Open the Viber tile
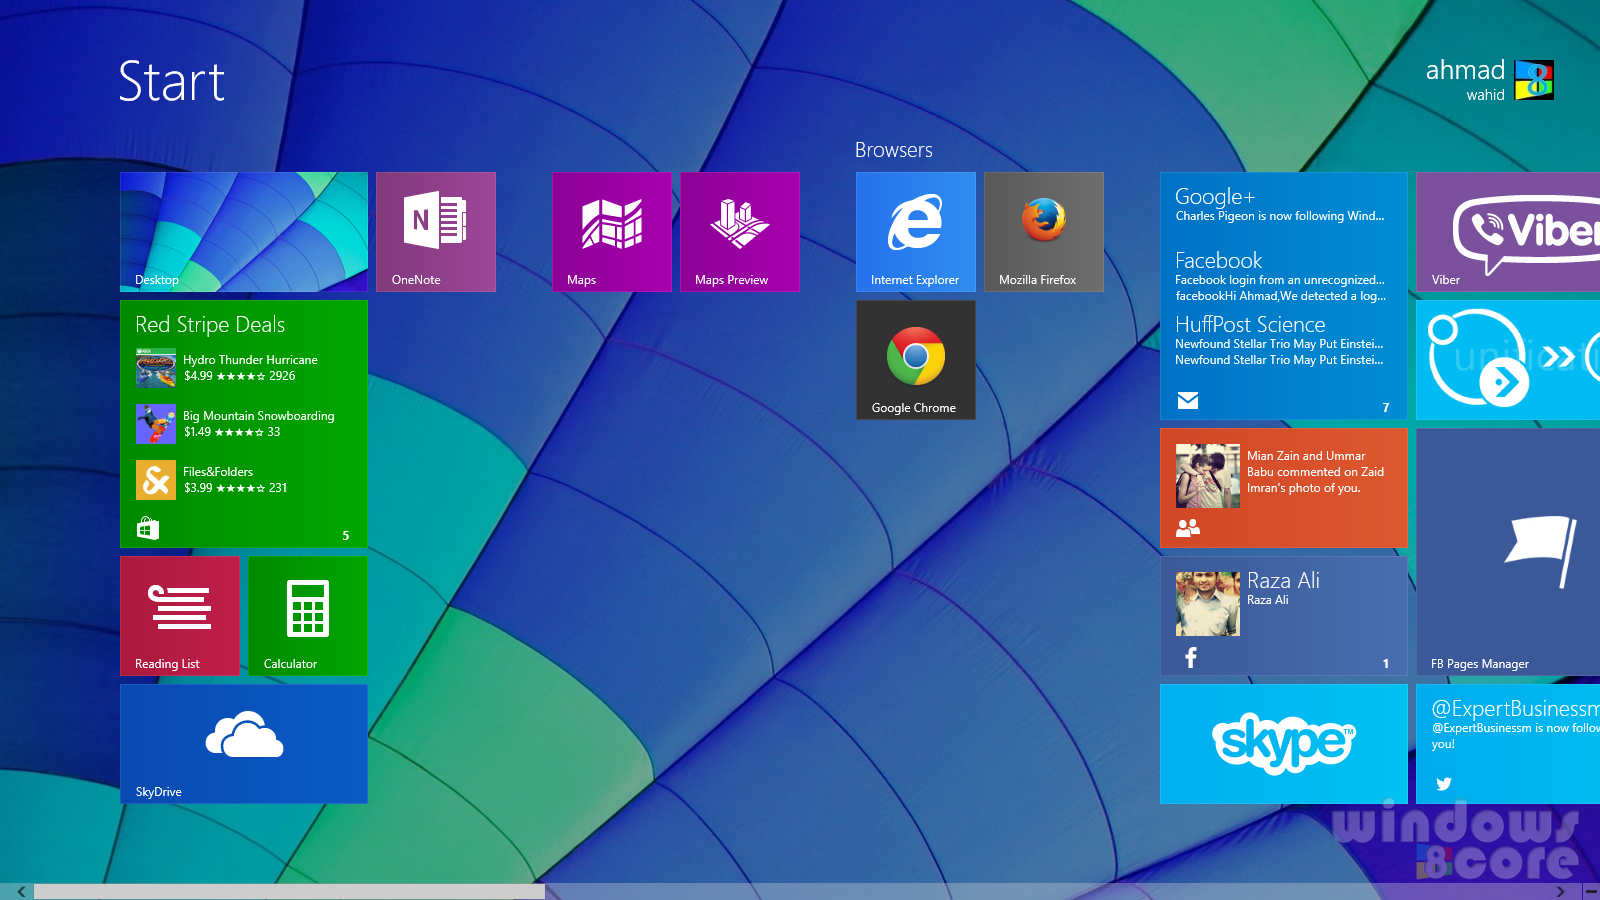The image size is (1600, 900). (1507, 232)
